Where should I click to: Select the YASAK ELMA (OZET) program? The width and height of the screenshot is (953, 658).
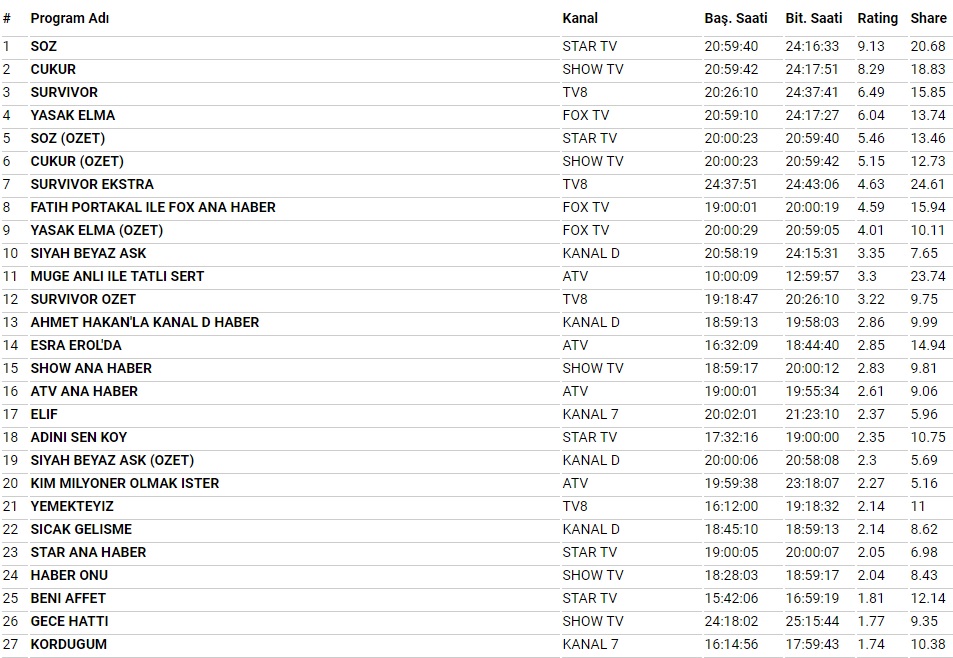[97, 230]
